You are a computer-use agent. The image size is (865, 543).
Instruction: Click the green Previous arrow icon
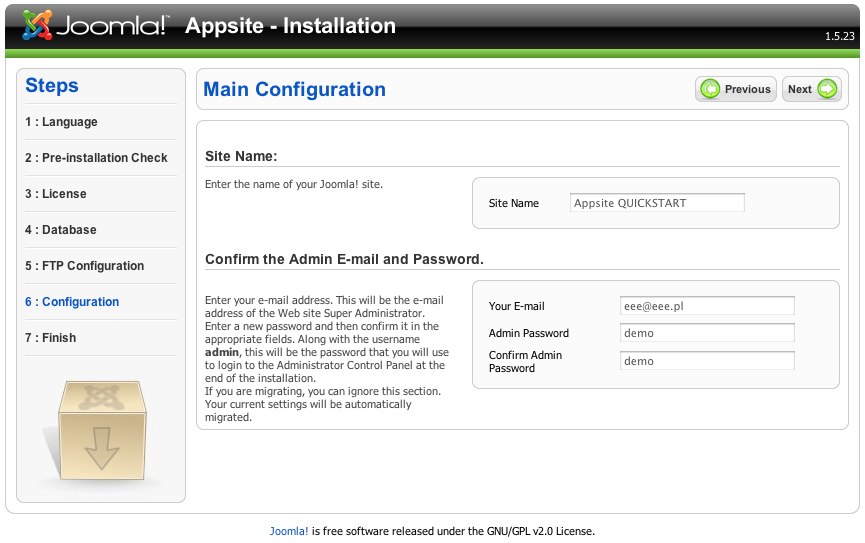[x=710, y=89]
